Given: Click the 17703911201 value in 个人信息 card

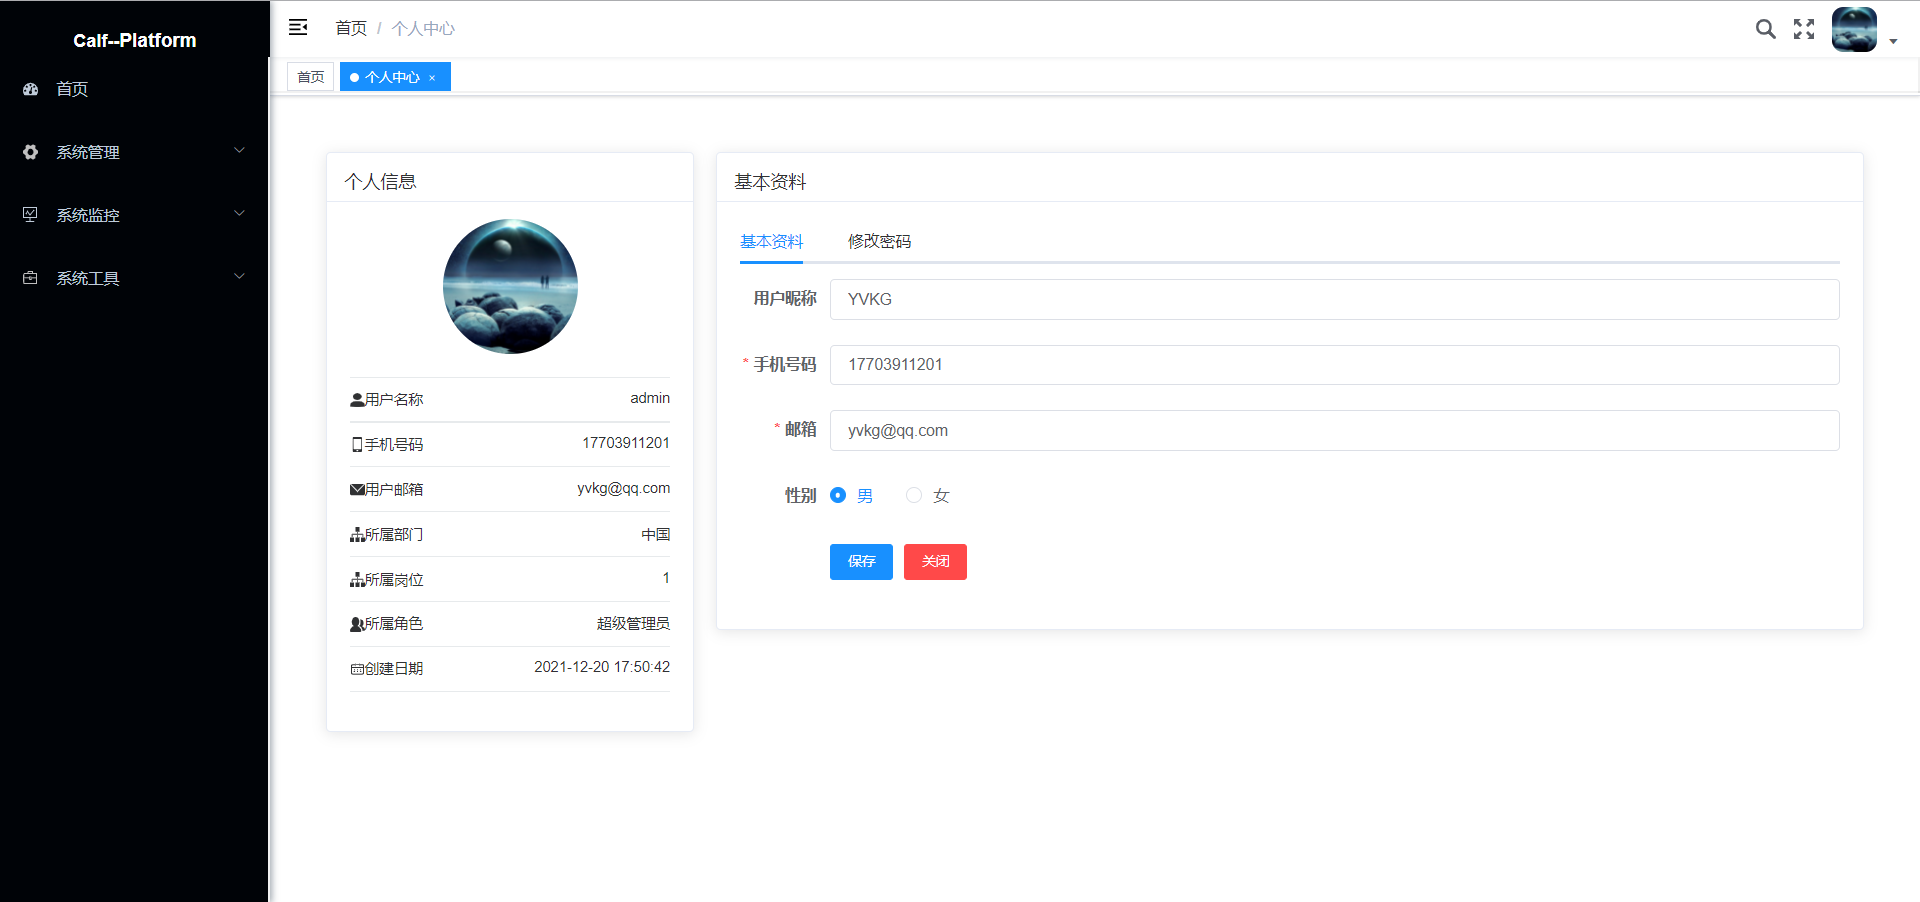Looking at the screenshot, I should [x=626, y=443].
